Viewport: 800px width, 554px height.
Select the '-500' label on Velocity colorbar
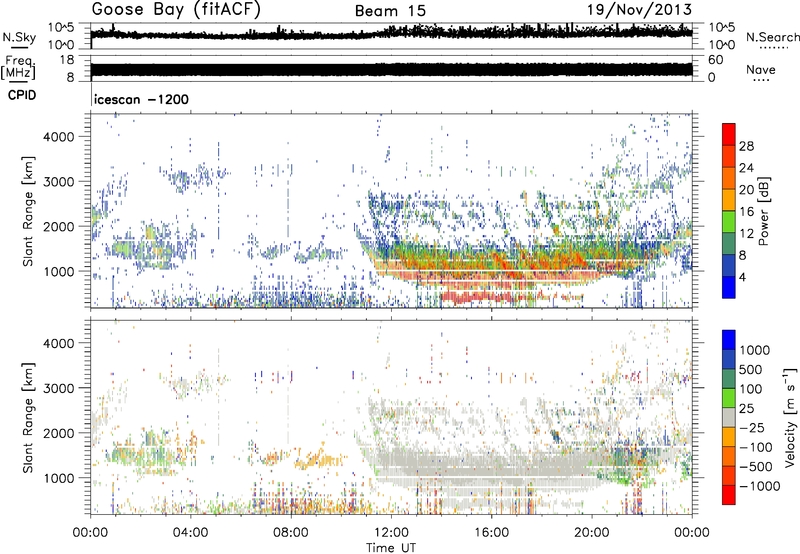[755, 467]
